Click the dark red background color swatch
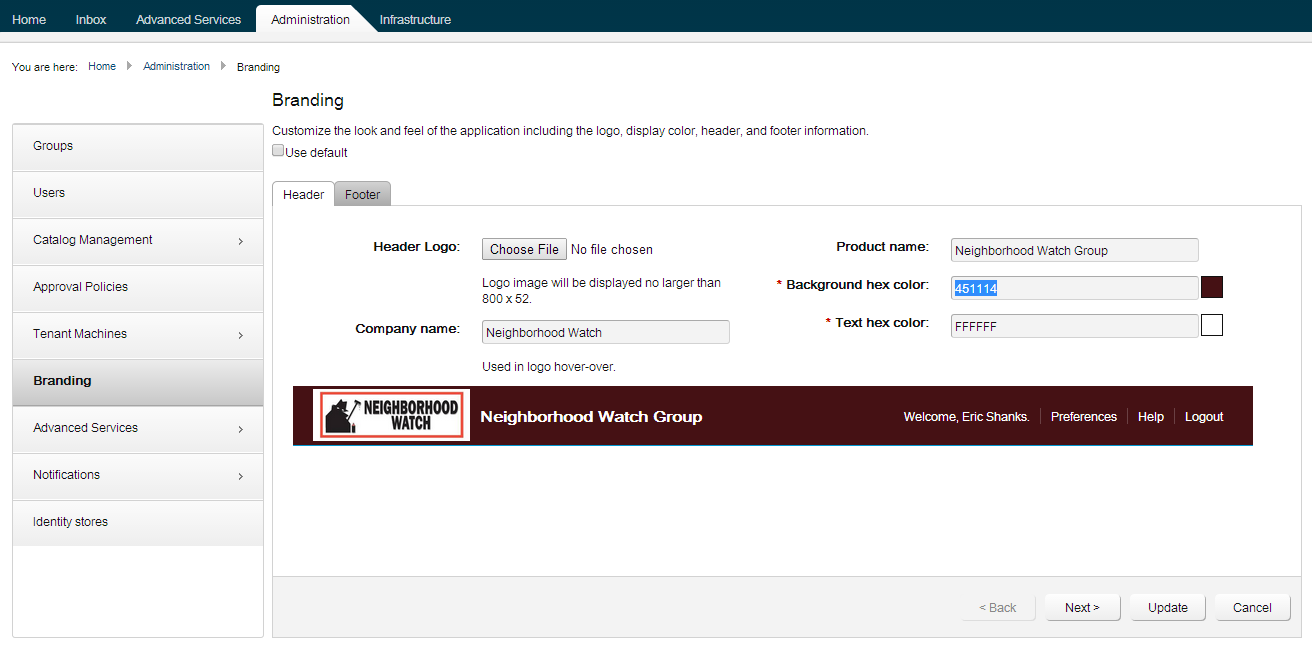Image resolution: width=1312 pixels, height=650 pixels. click(1211, 287)
